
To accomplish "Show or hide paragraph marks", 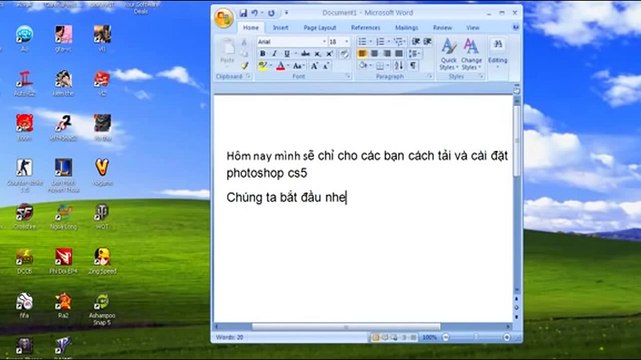I will (x=413, y=65).
